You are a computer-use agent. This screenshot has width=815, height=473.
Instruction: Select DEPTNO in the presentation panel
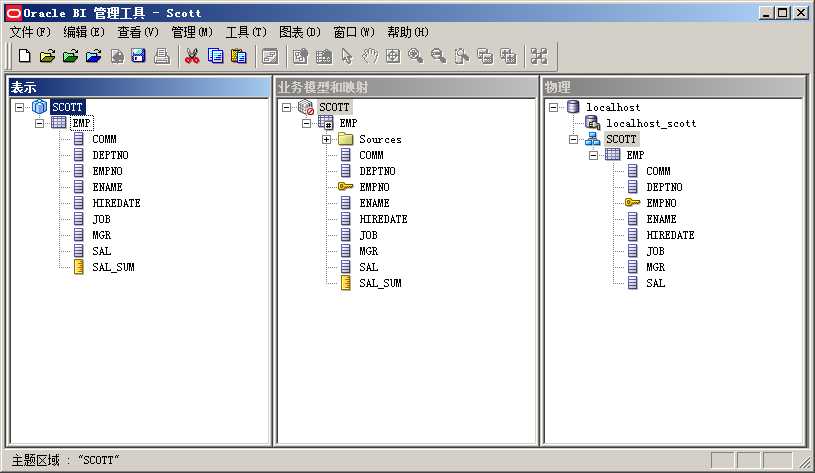point(110,155)
